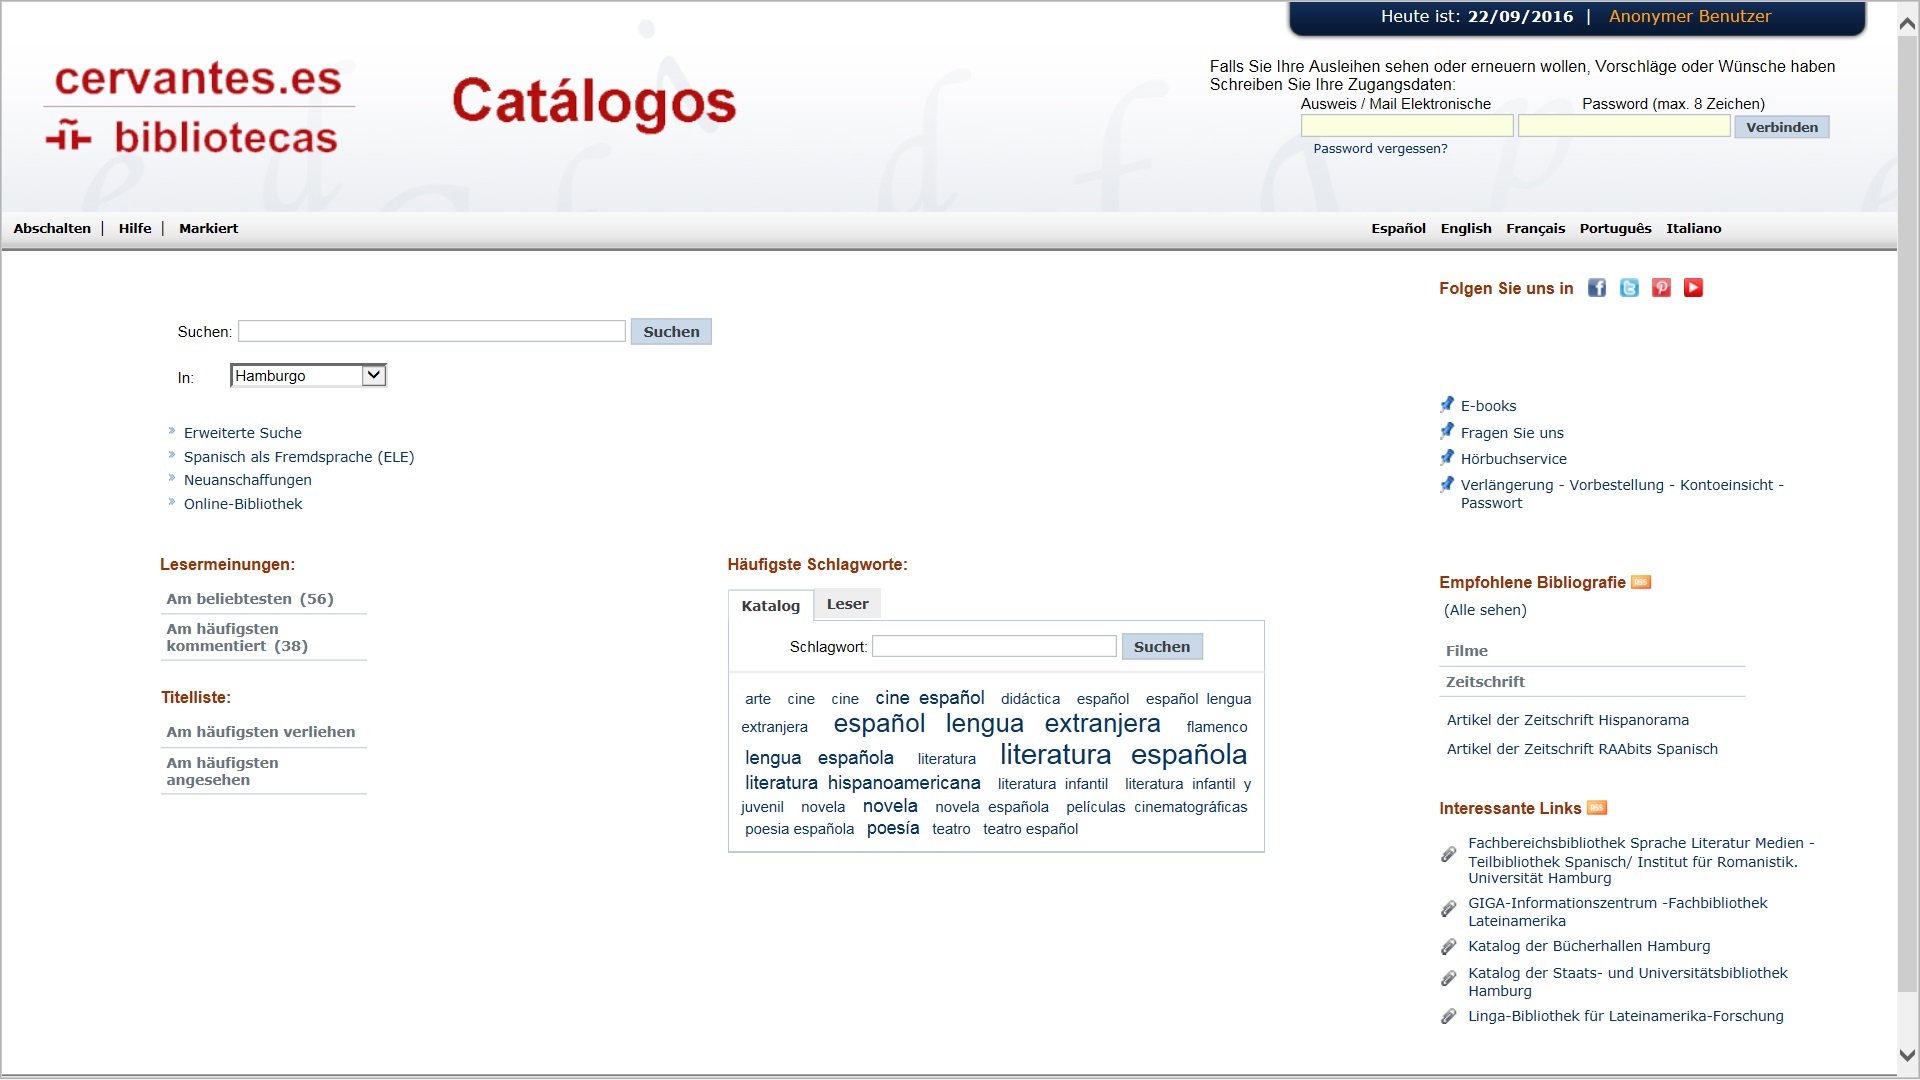Click RSS icon next to Empfohlene Bibliografie
Screen dimensions: 1920x1080
coord(1641,582)
